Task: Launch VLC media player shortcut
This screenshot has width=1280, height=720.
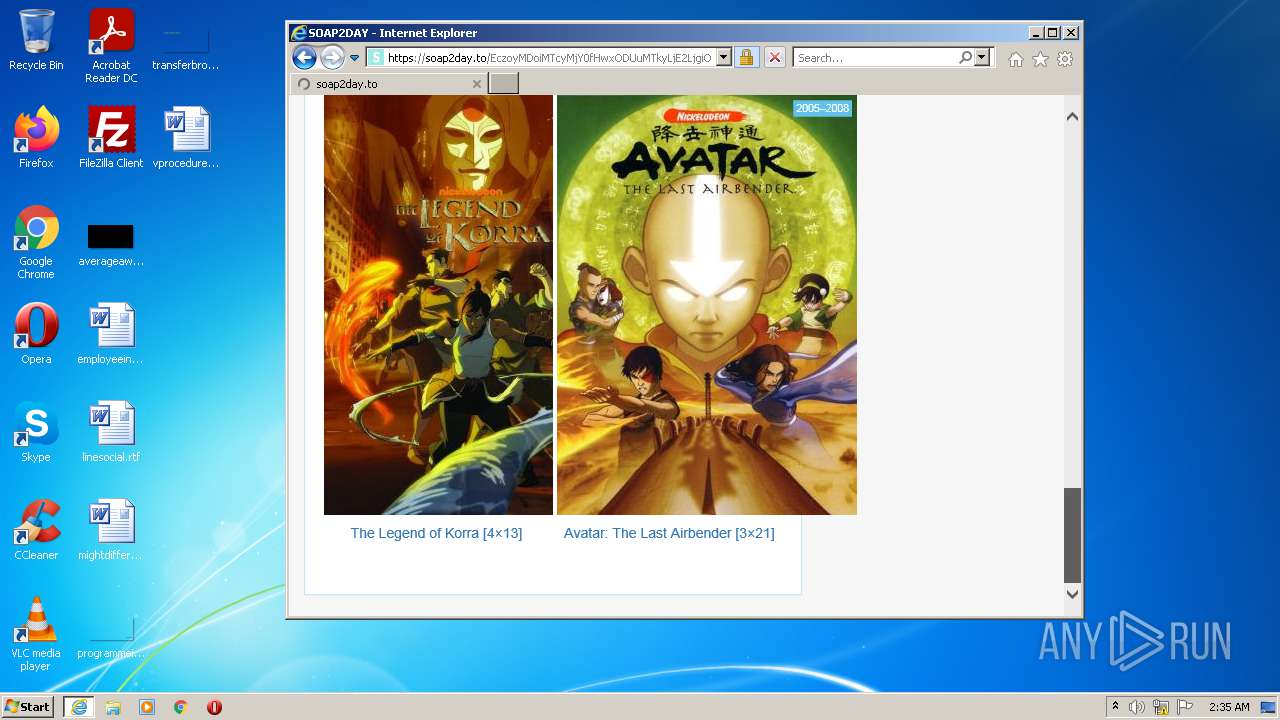Action: [36, 634]
